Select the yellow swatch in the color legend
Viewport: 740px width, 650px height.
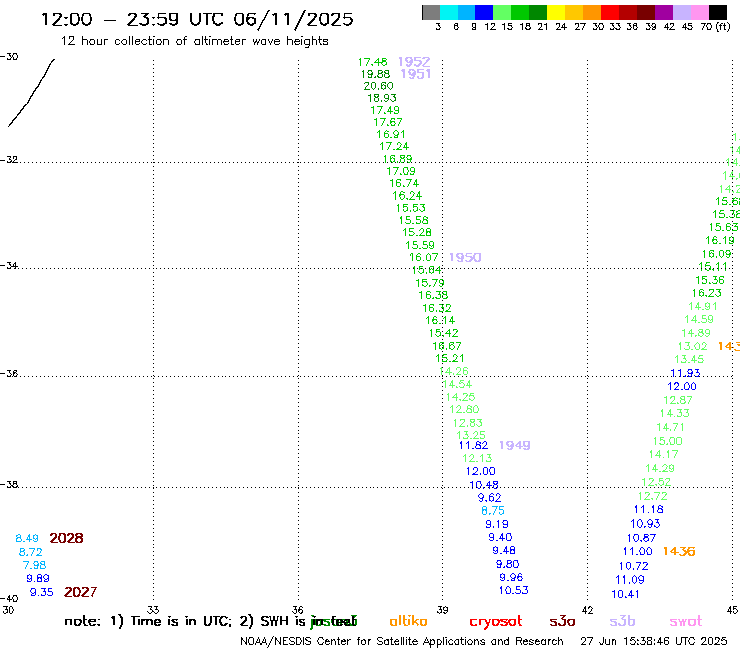click(556, 12)
